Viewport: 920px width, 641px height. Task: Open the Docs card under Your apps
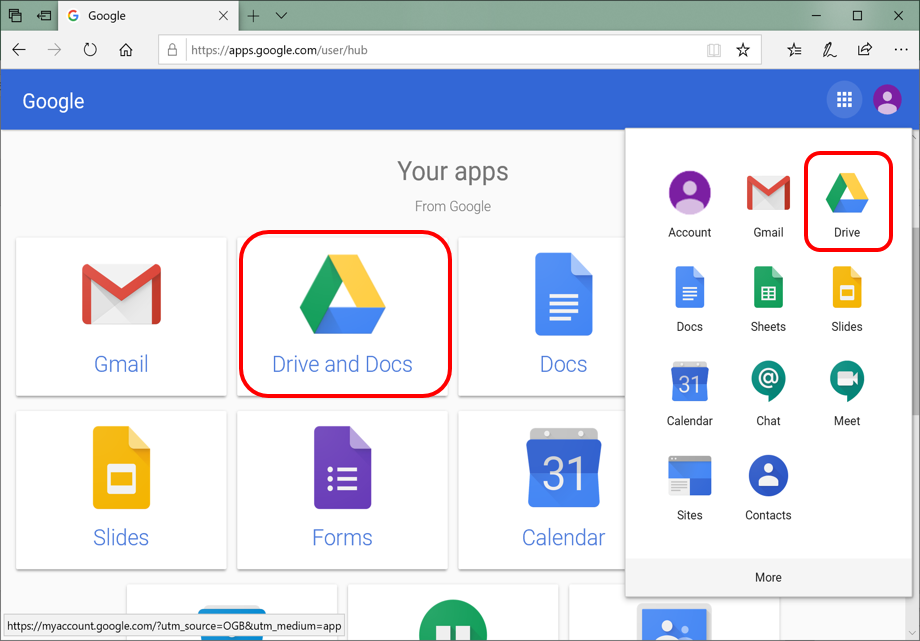click(x=542, y=316)
